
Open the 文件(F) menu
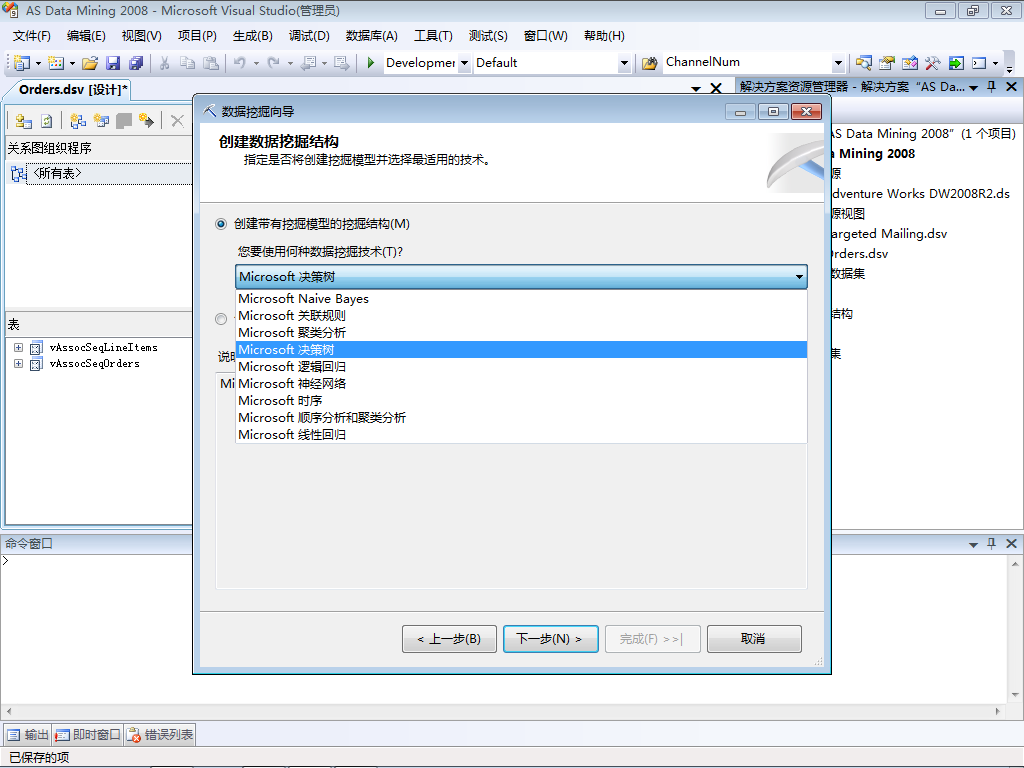tap(31, 36)
